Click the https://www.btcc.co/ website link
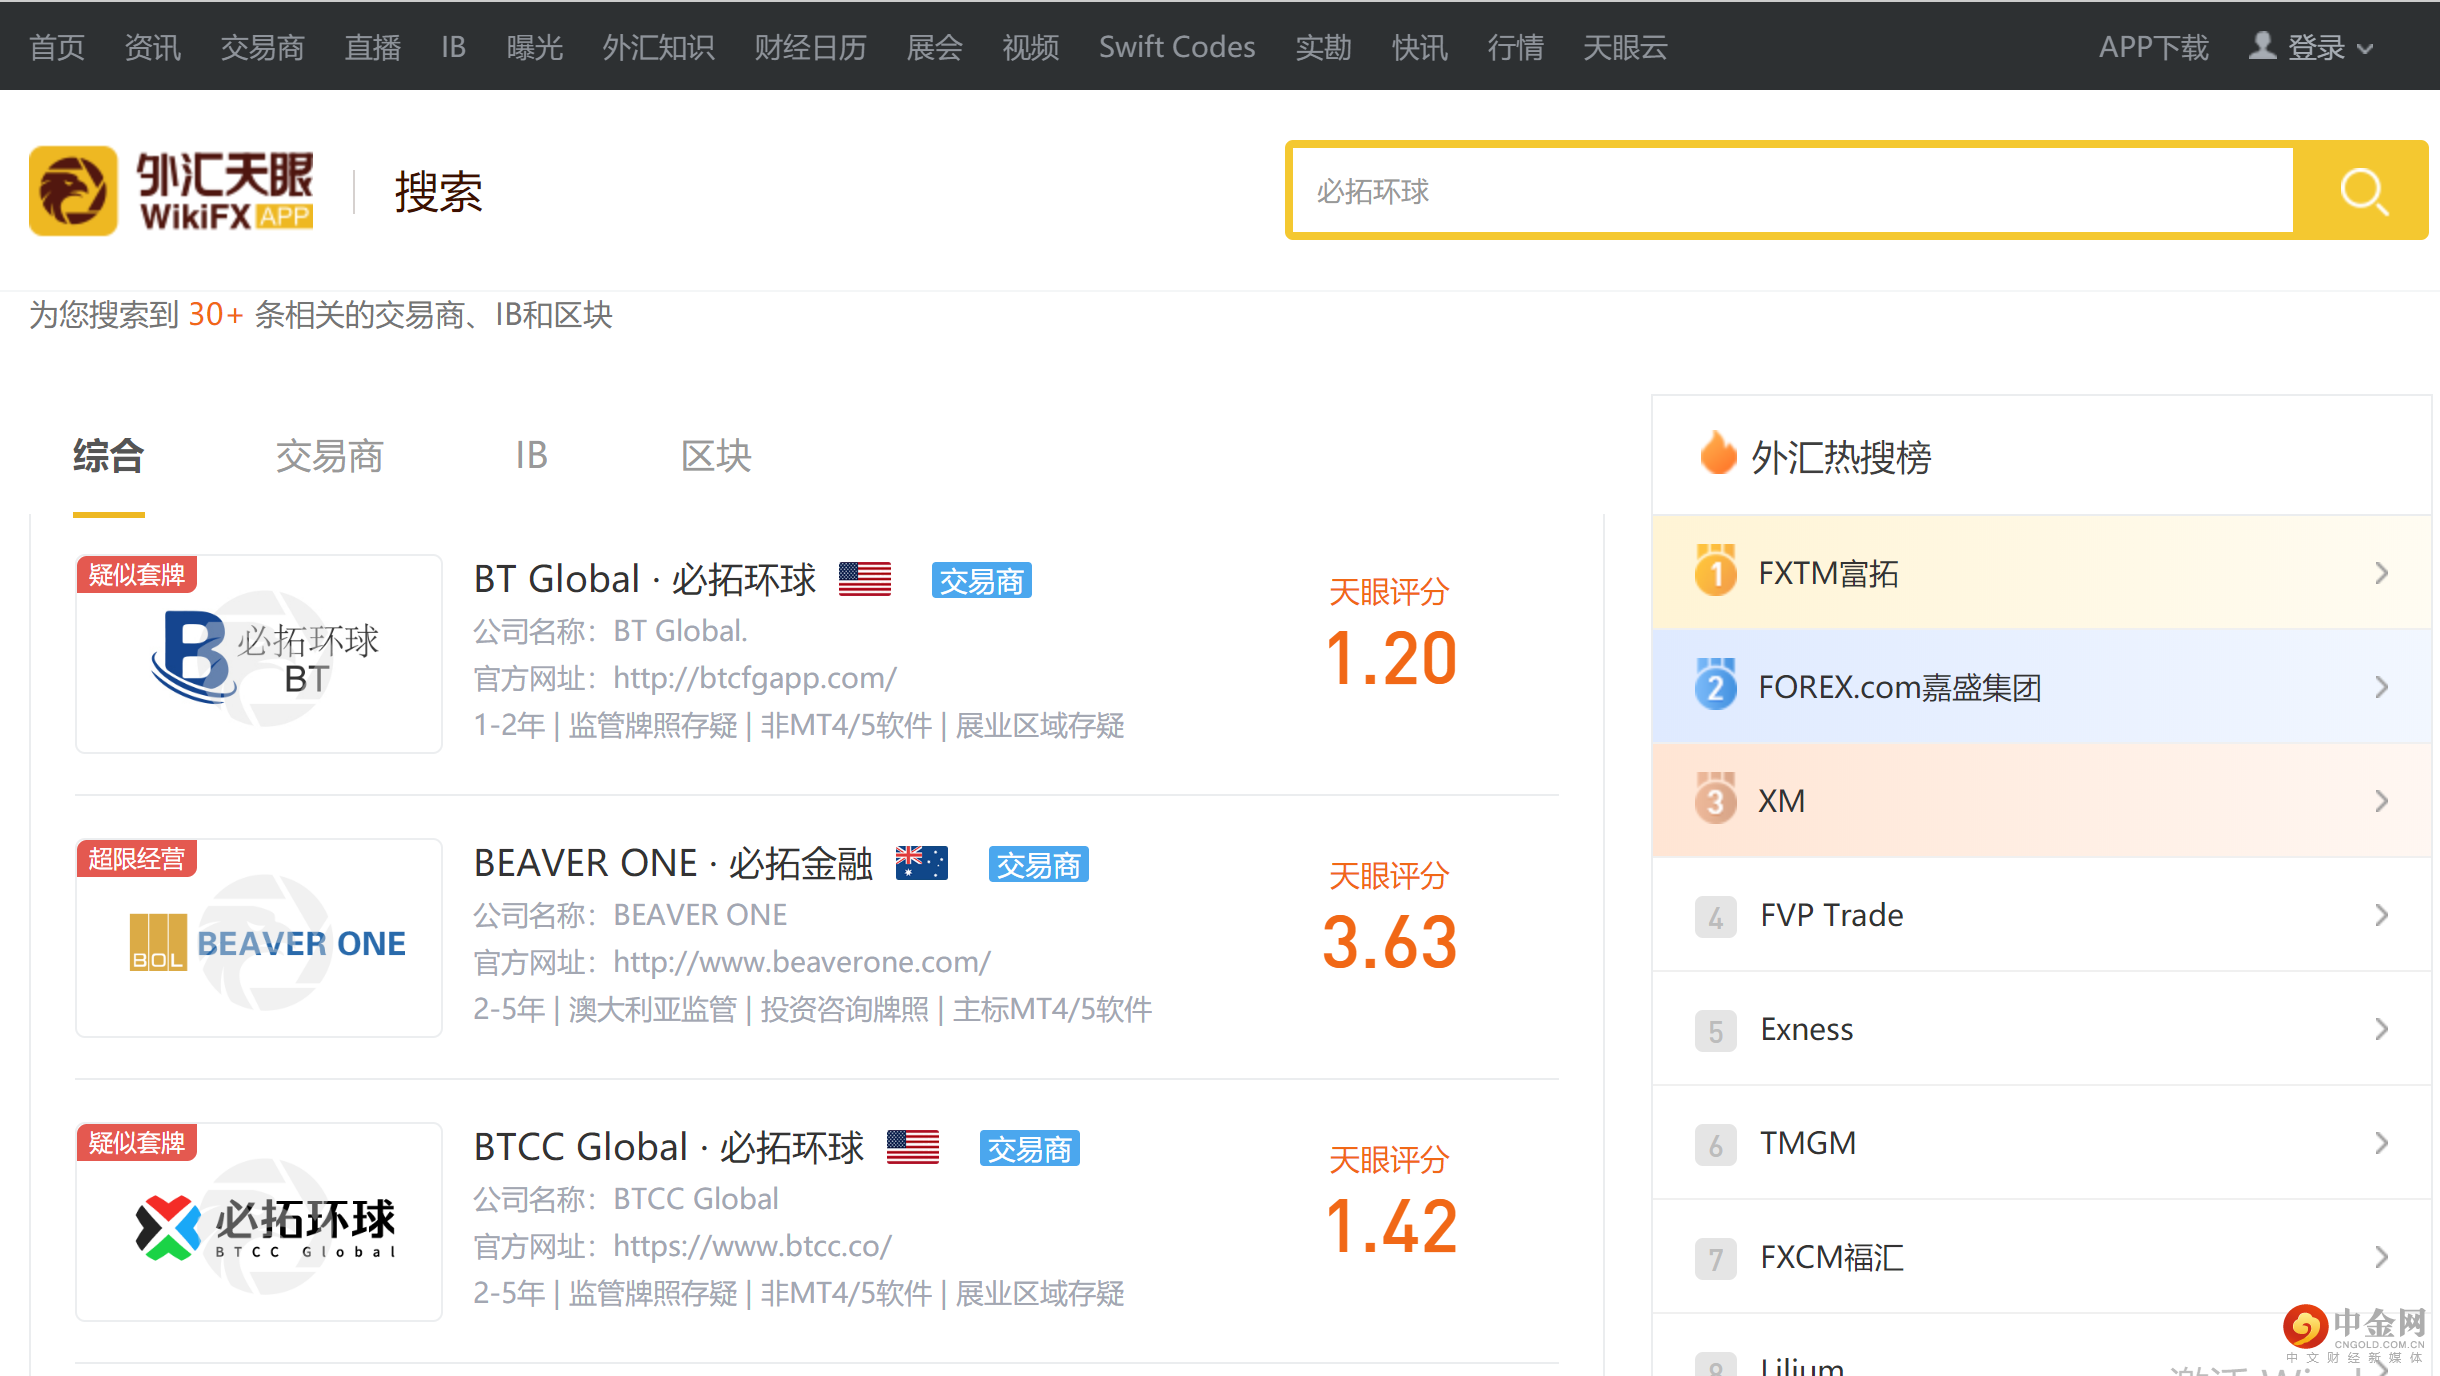This screenshot has width=2440, height=1376. point(752,1246)
